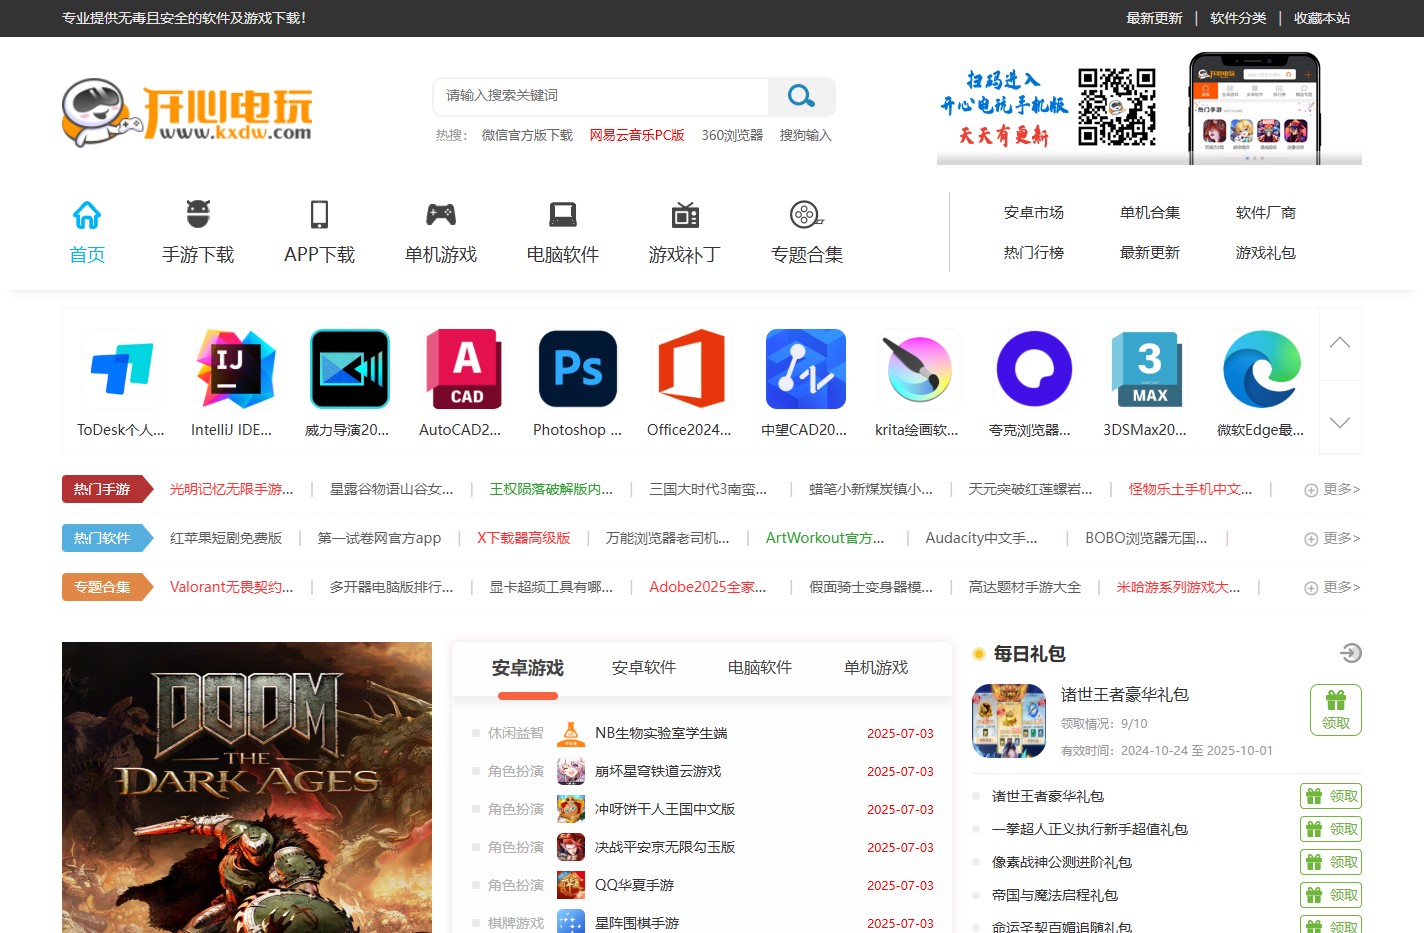Screen dimensions: 1424x933
Task: Open the ToDesk app icon
Action: (121, 369)
